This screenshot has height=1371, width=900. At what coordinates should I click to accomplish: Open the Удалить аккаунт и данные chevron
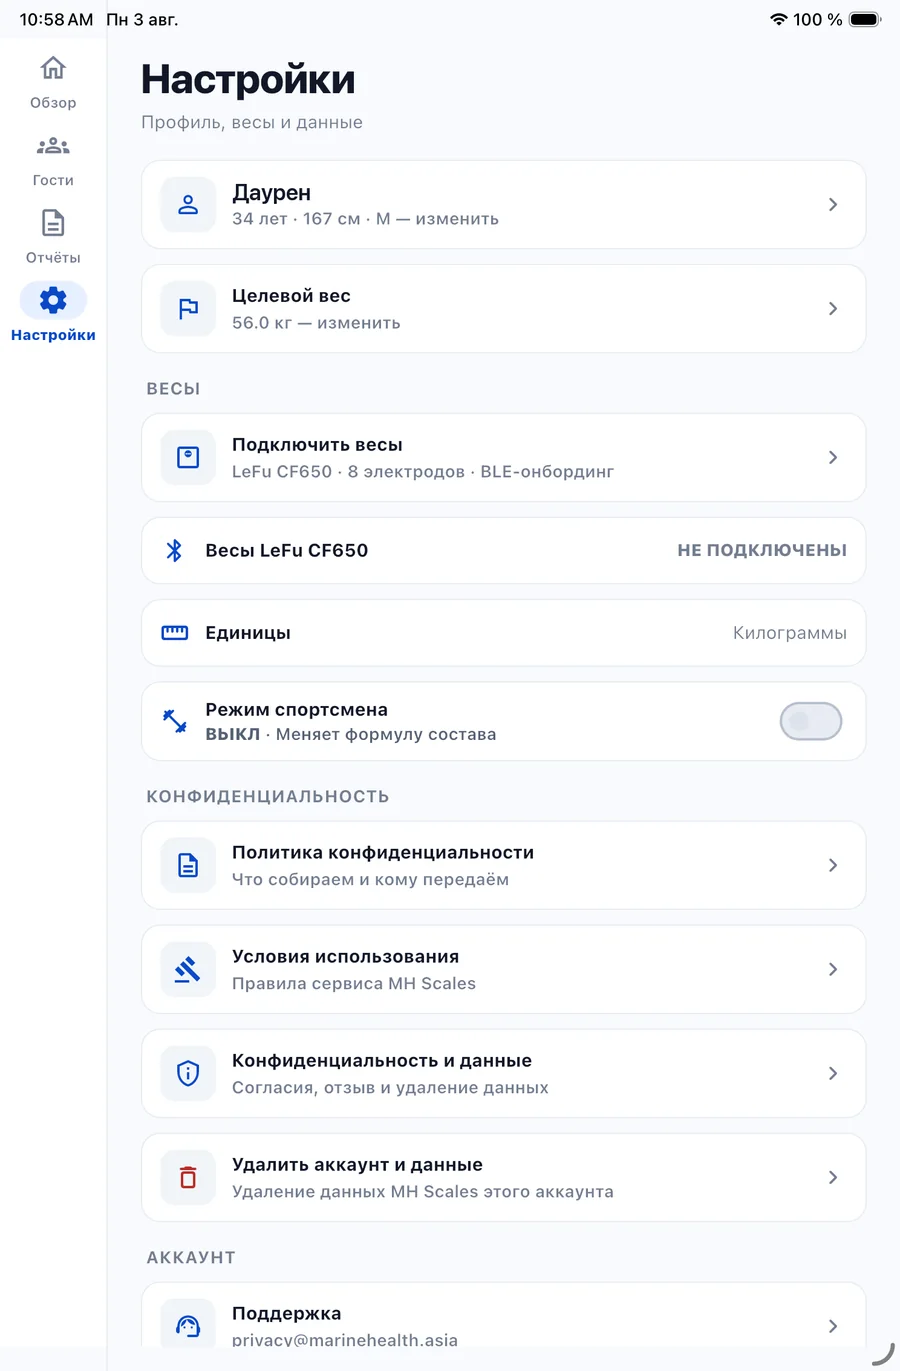pos(833,1177)
